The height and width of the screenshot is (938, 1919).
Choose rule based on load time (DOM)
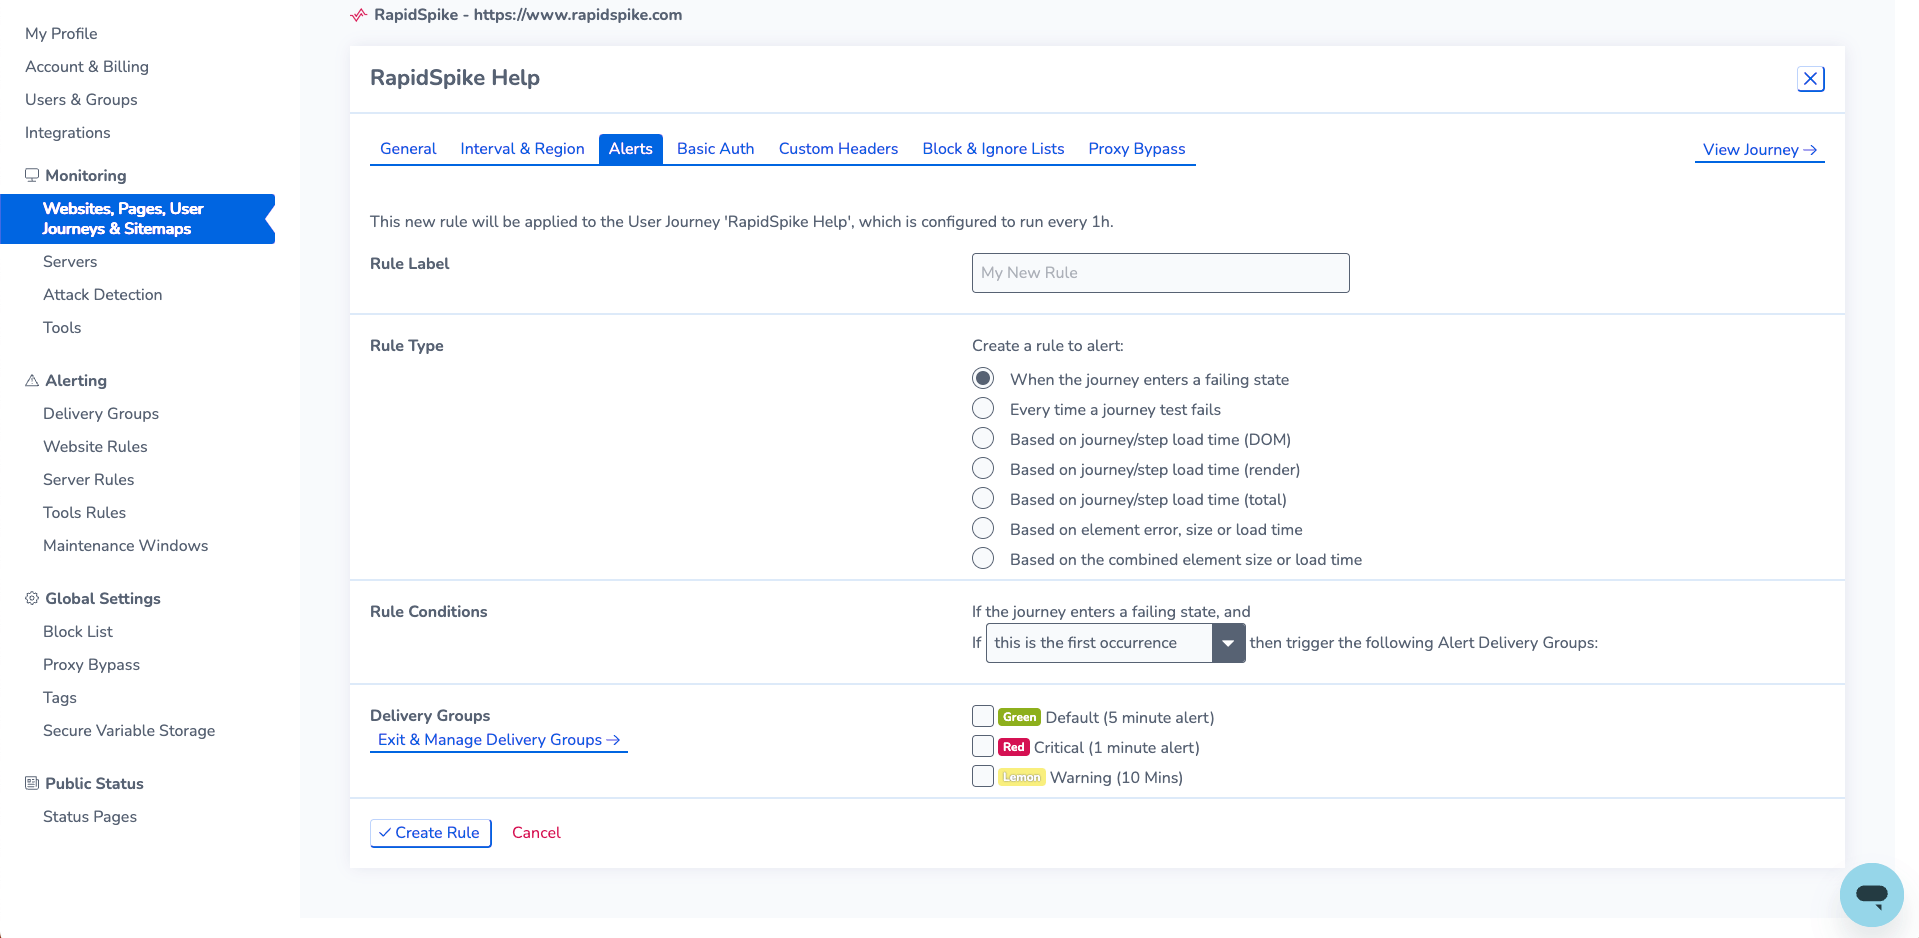[983, 439]
